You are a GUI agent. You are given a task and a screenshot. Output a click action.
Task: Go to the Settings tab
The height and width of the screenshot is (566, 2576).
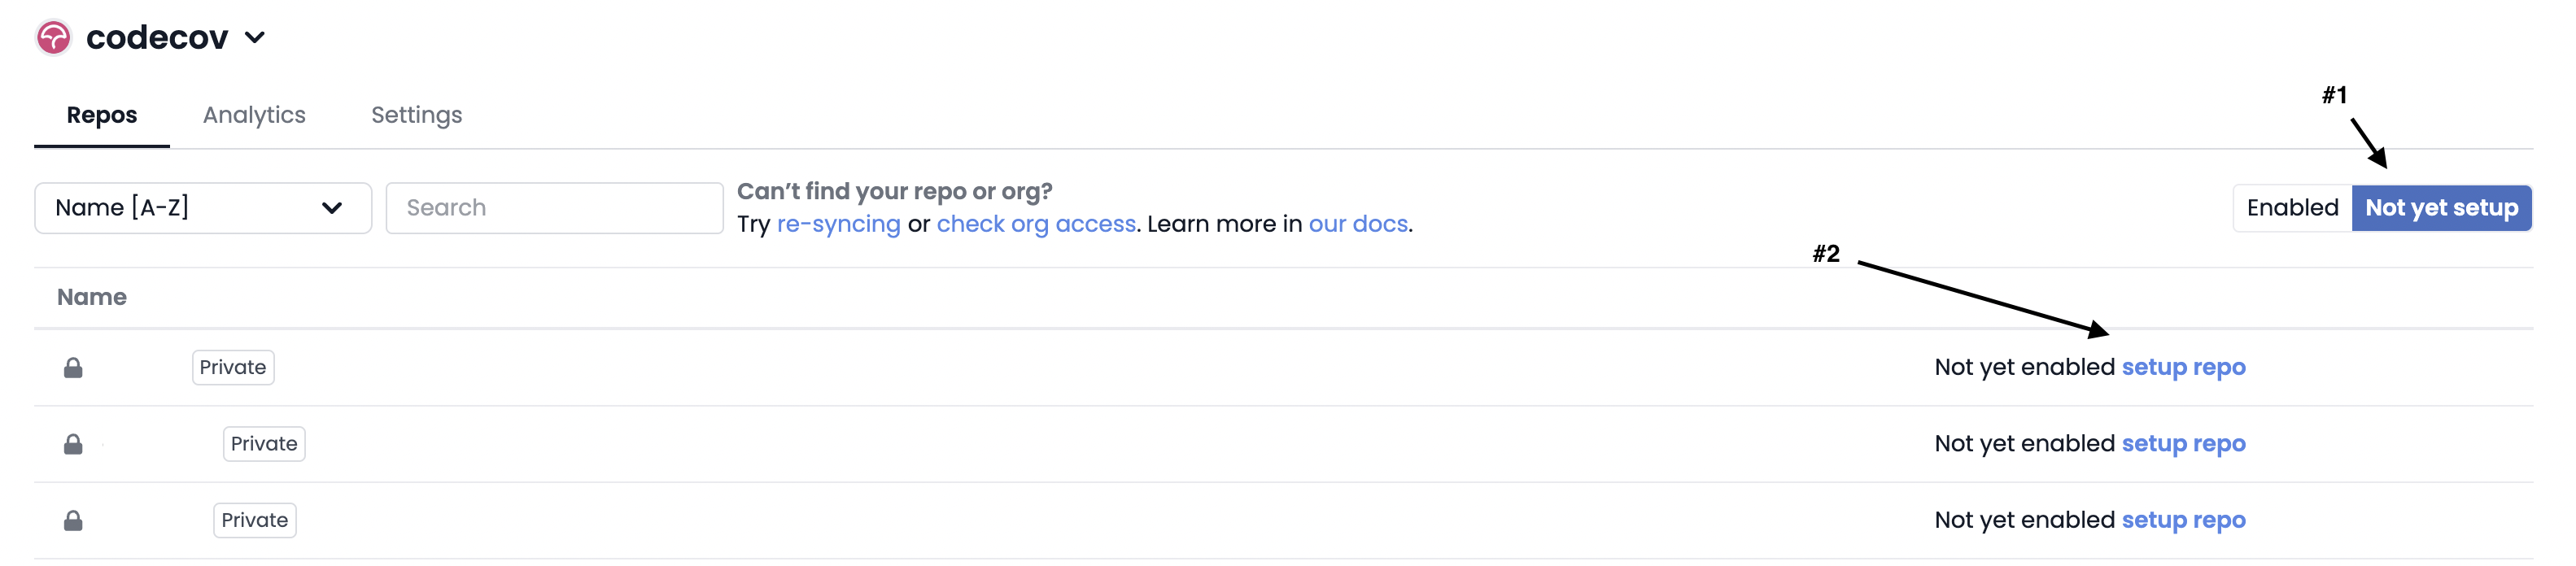(x=416, y=115)
